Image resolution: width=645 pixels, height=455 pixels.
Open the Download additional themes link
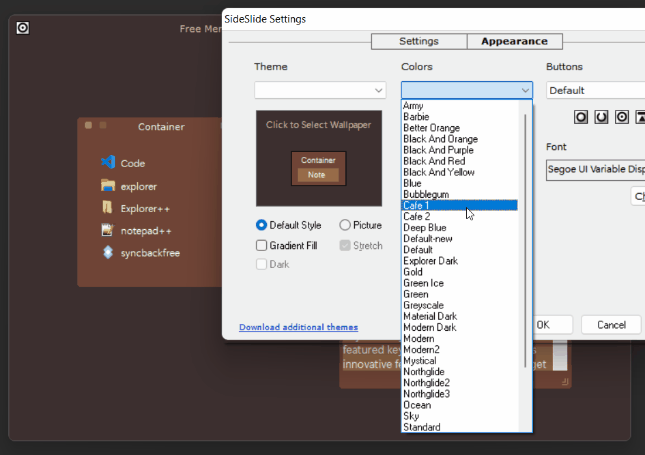pyautogui.click(x=298, y=327)
